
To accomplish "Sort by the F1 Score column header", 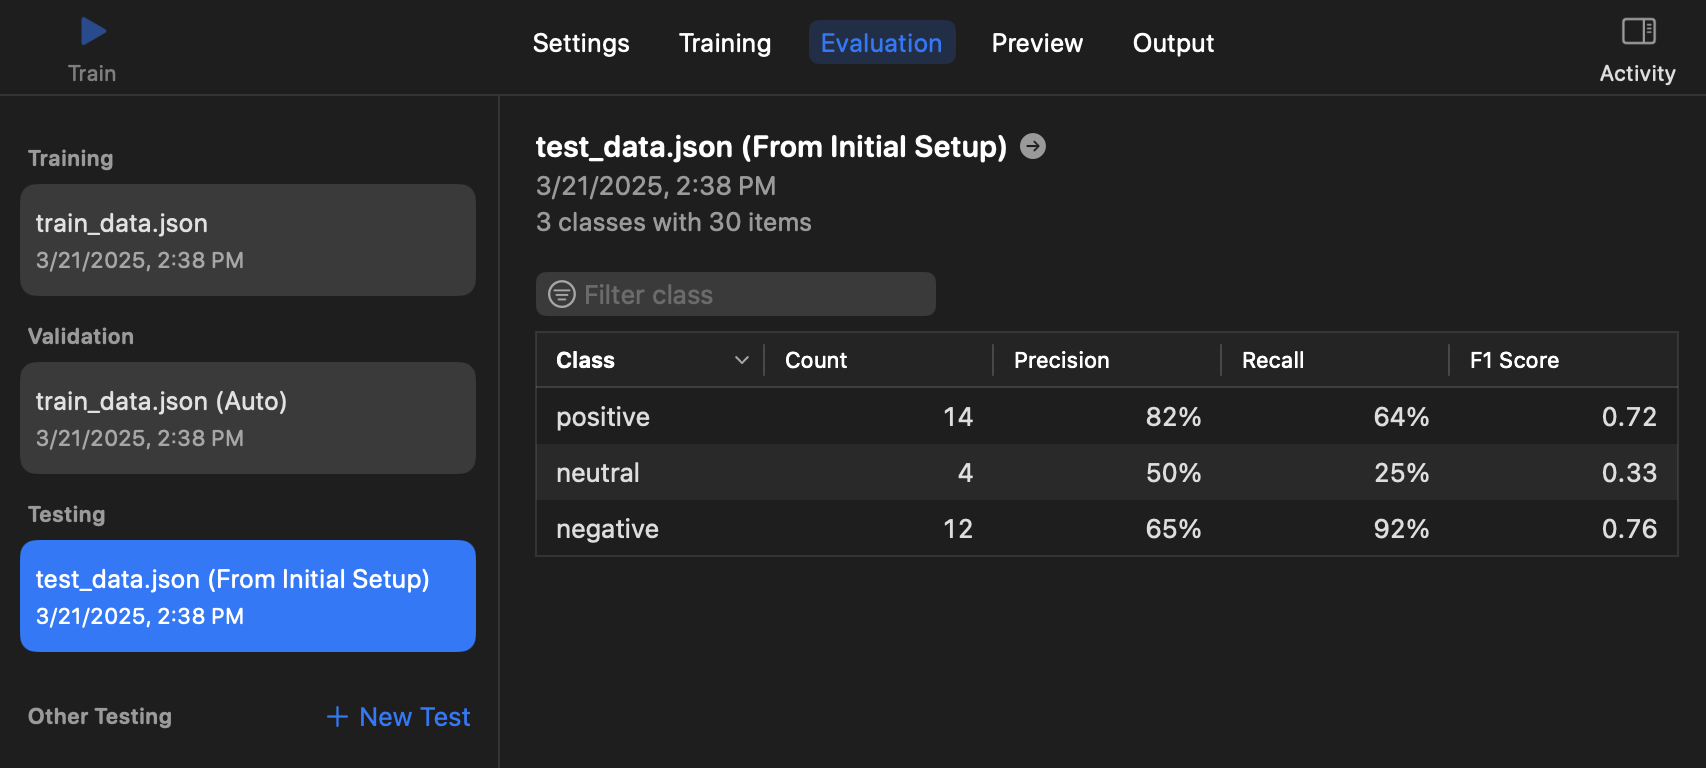I will point(1514,360).
